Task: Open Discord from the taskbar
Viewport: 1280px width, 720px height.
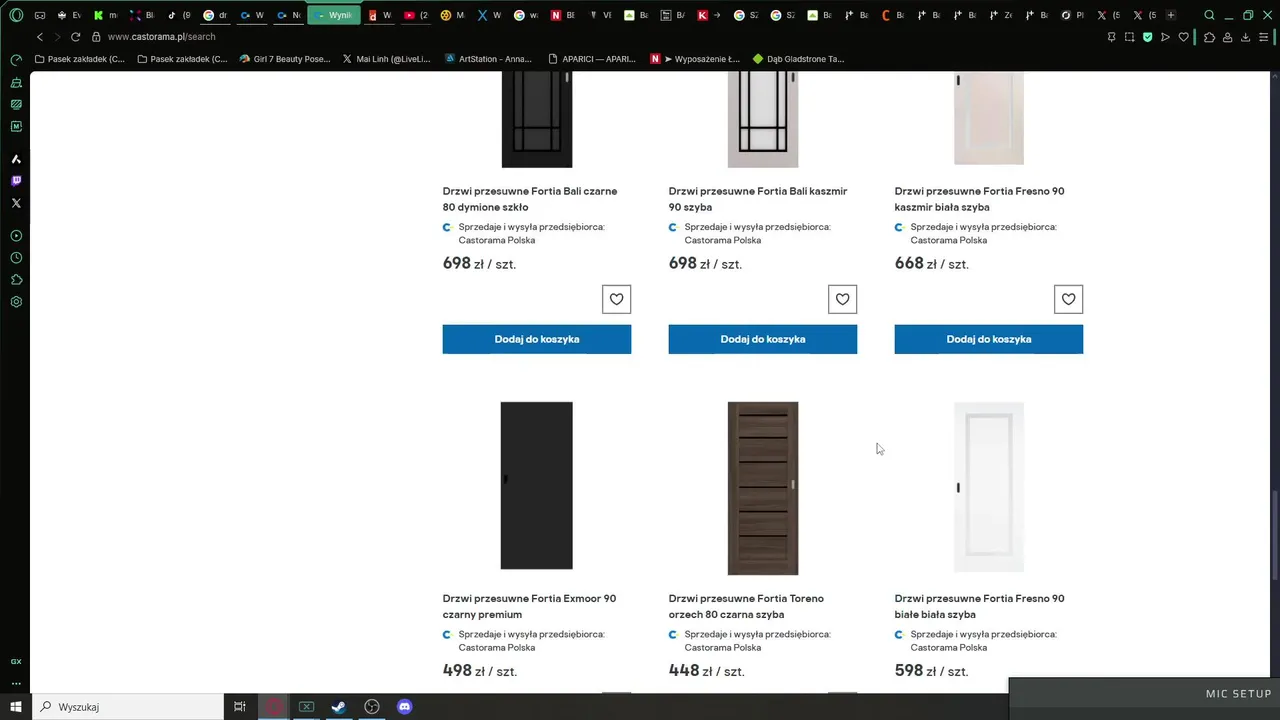Action: [x=405, y=707]
